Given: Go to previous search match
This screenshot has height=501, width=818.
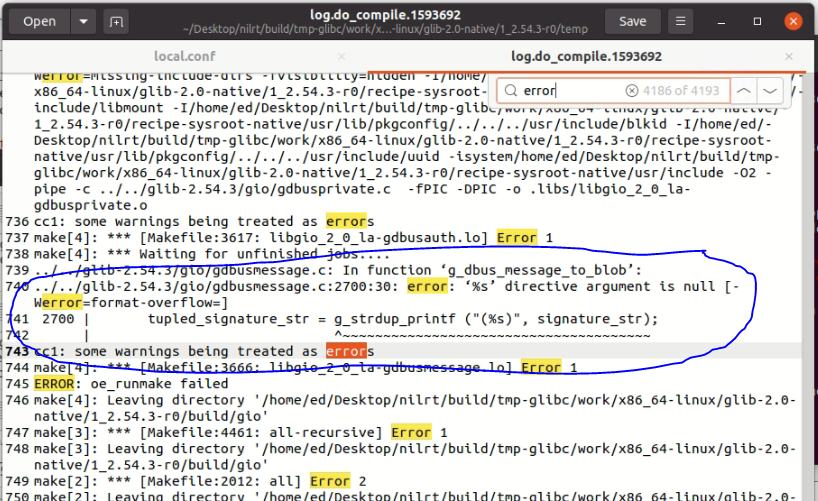Looking at the screenshot, I should tap(744, 91).
